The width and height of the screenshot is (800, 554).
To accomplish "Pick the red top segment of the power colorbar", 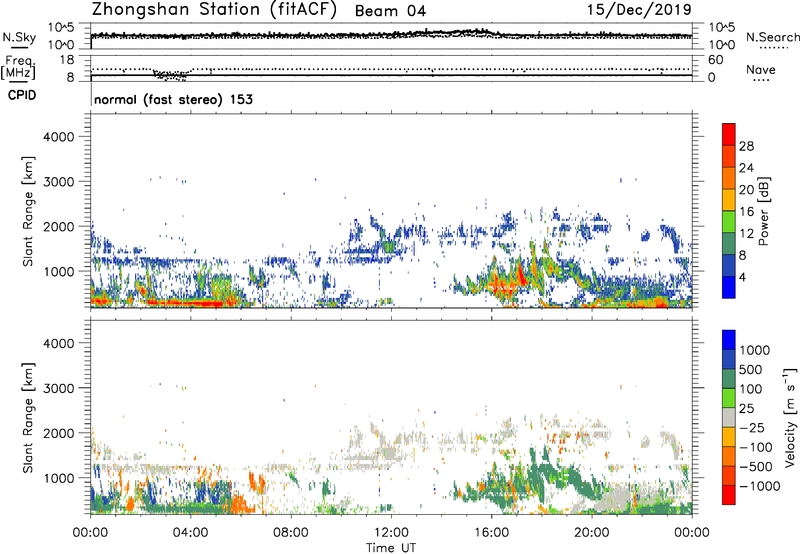I will point(729,134).
